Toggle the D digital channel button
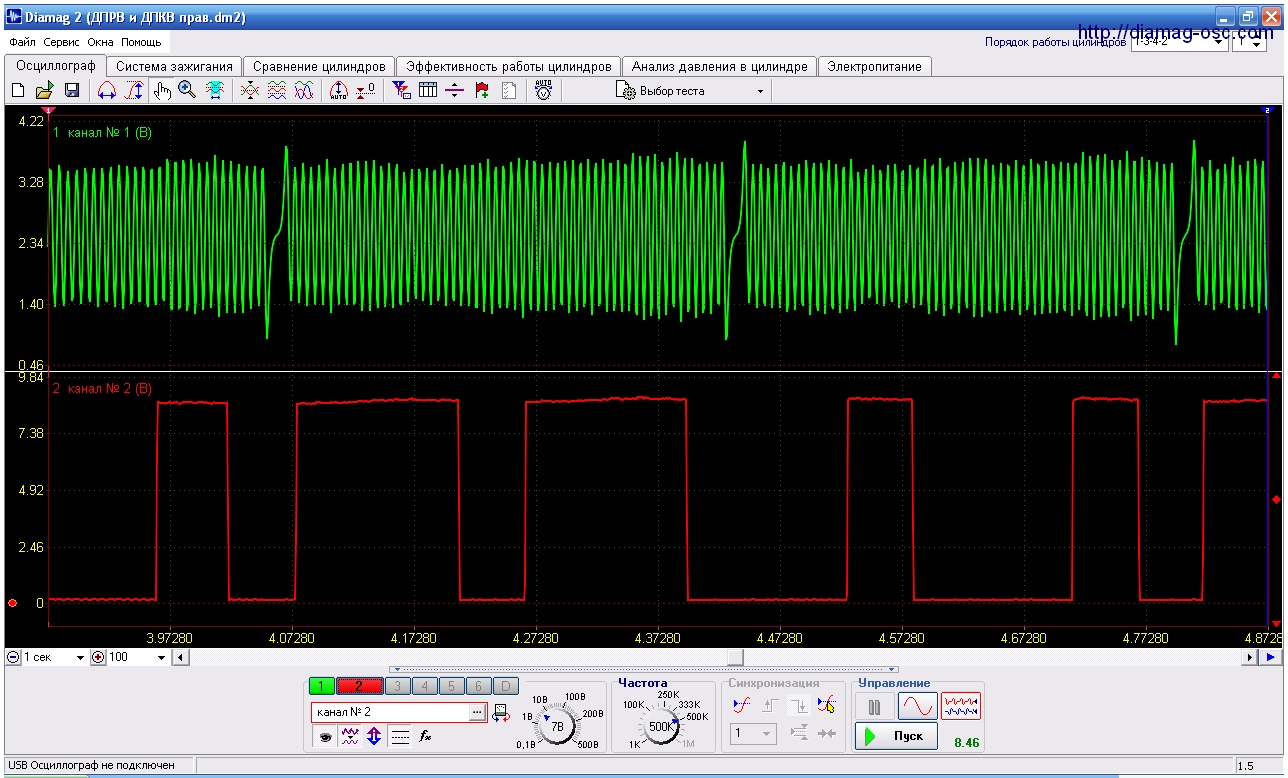This screenshot has width=1288, height=778. [506, 686]
